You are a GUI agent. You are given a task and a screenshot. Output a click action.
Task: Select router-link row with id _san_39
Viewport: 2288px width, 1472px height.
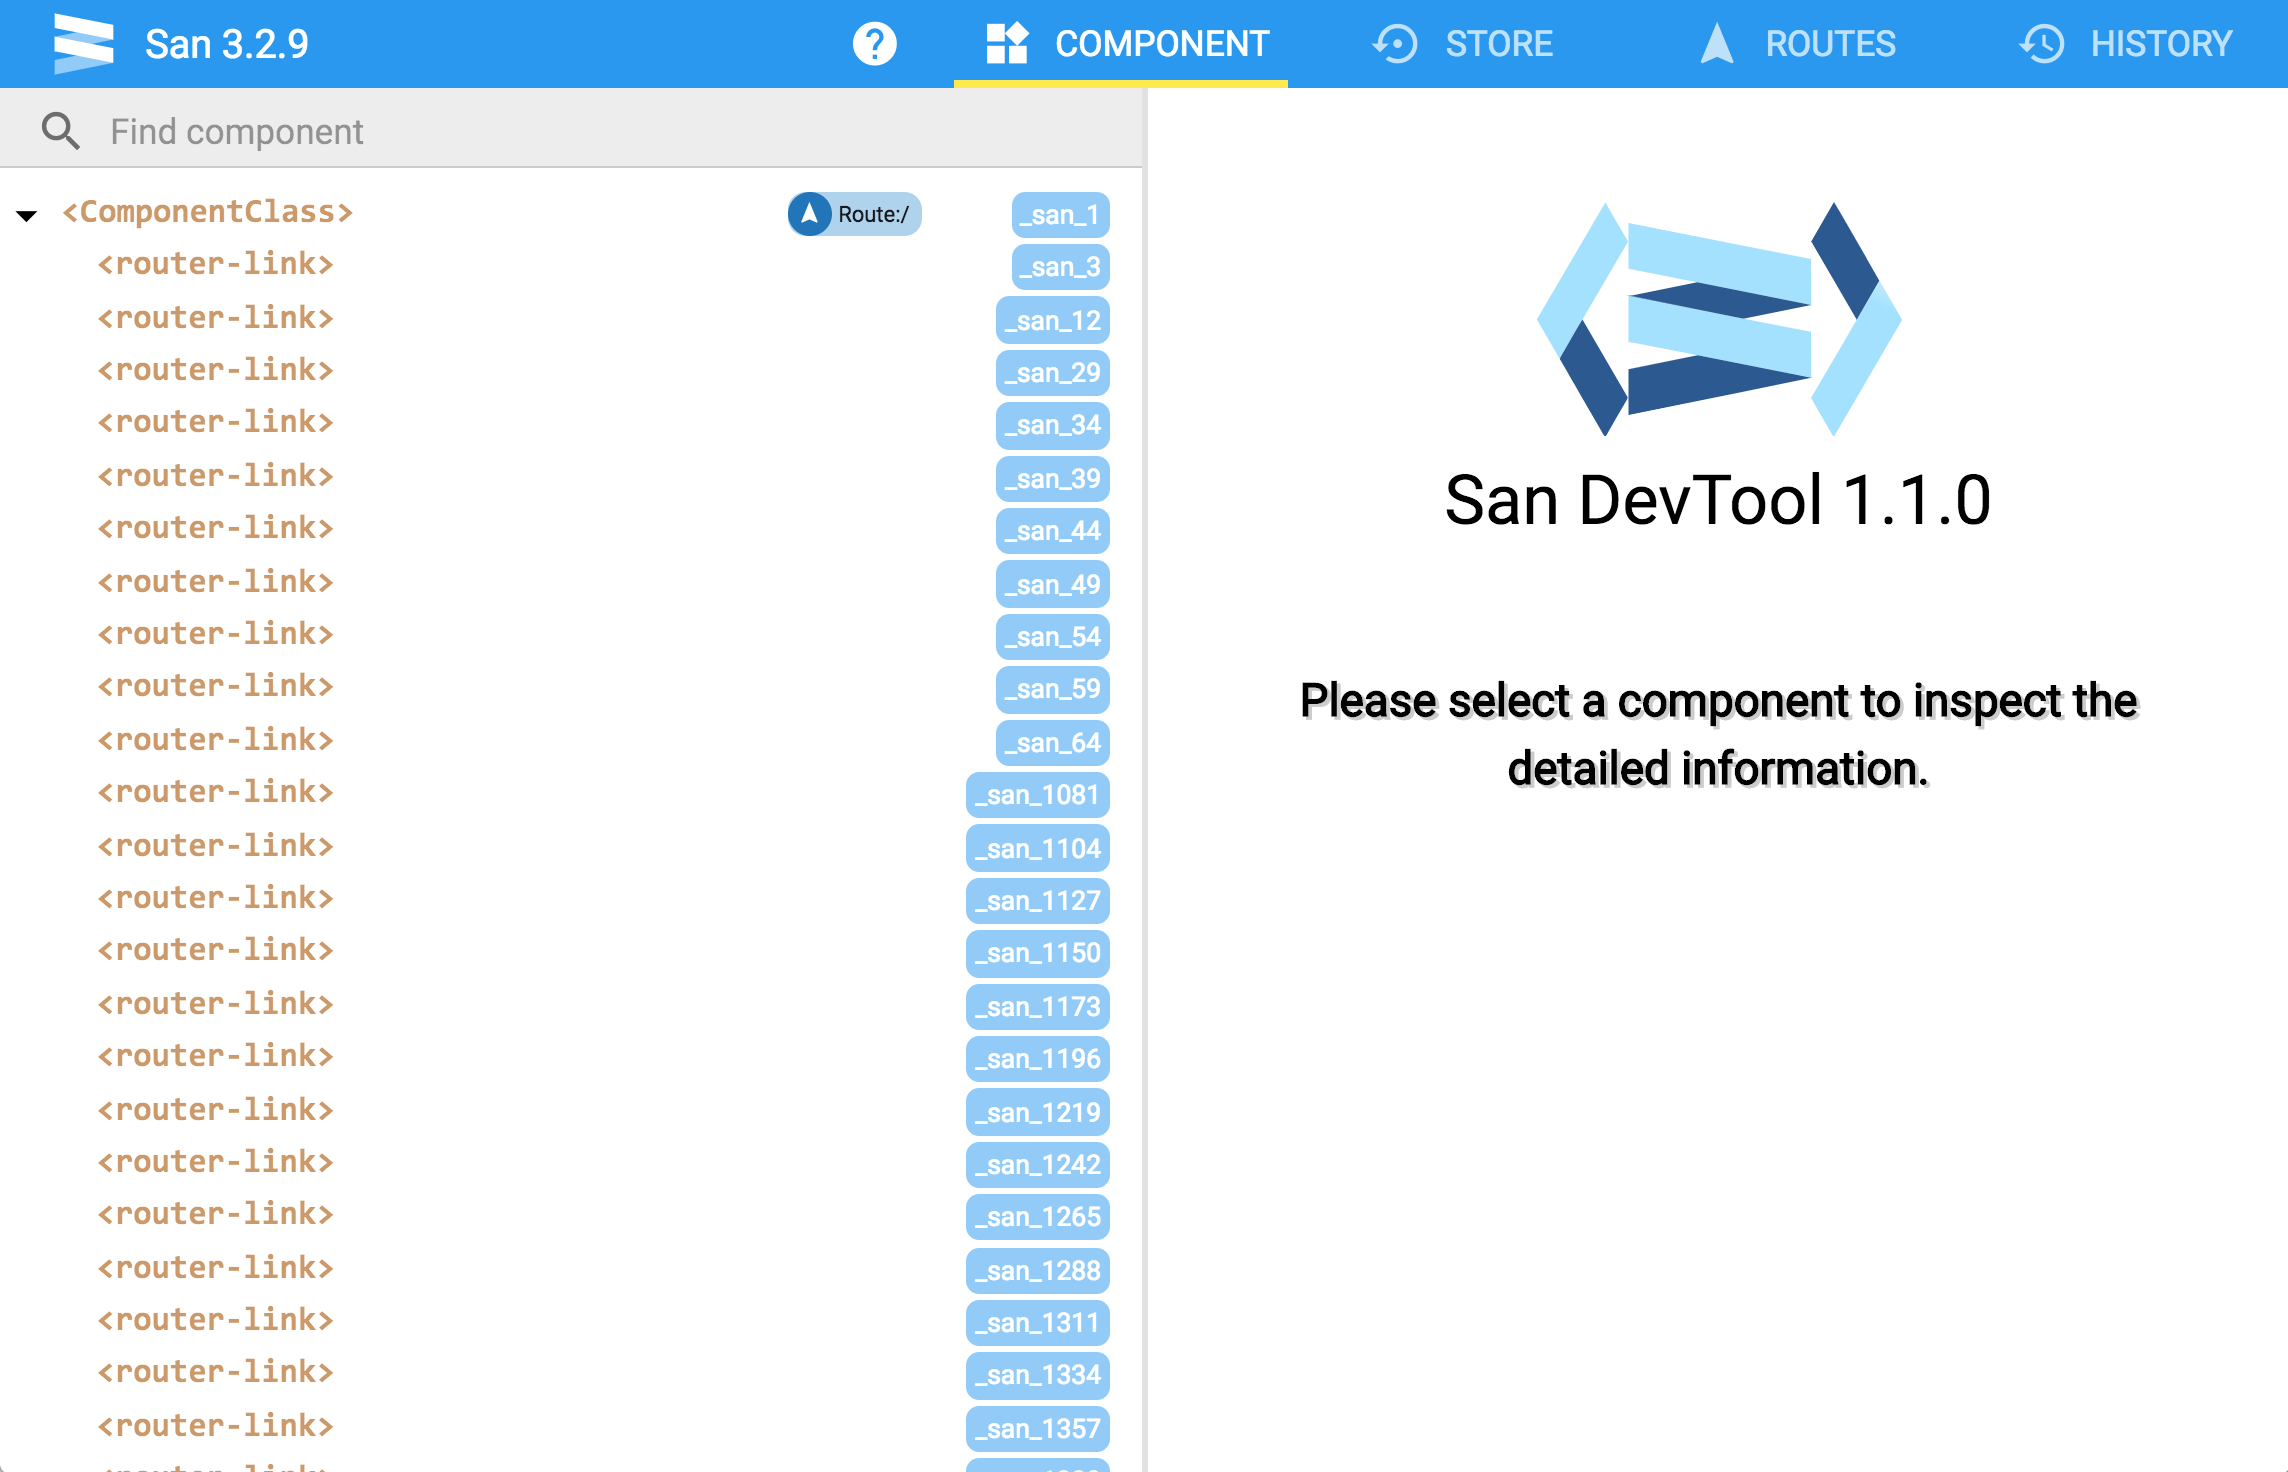point(570,477)
